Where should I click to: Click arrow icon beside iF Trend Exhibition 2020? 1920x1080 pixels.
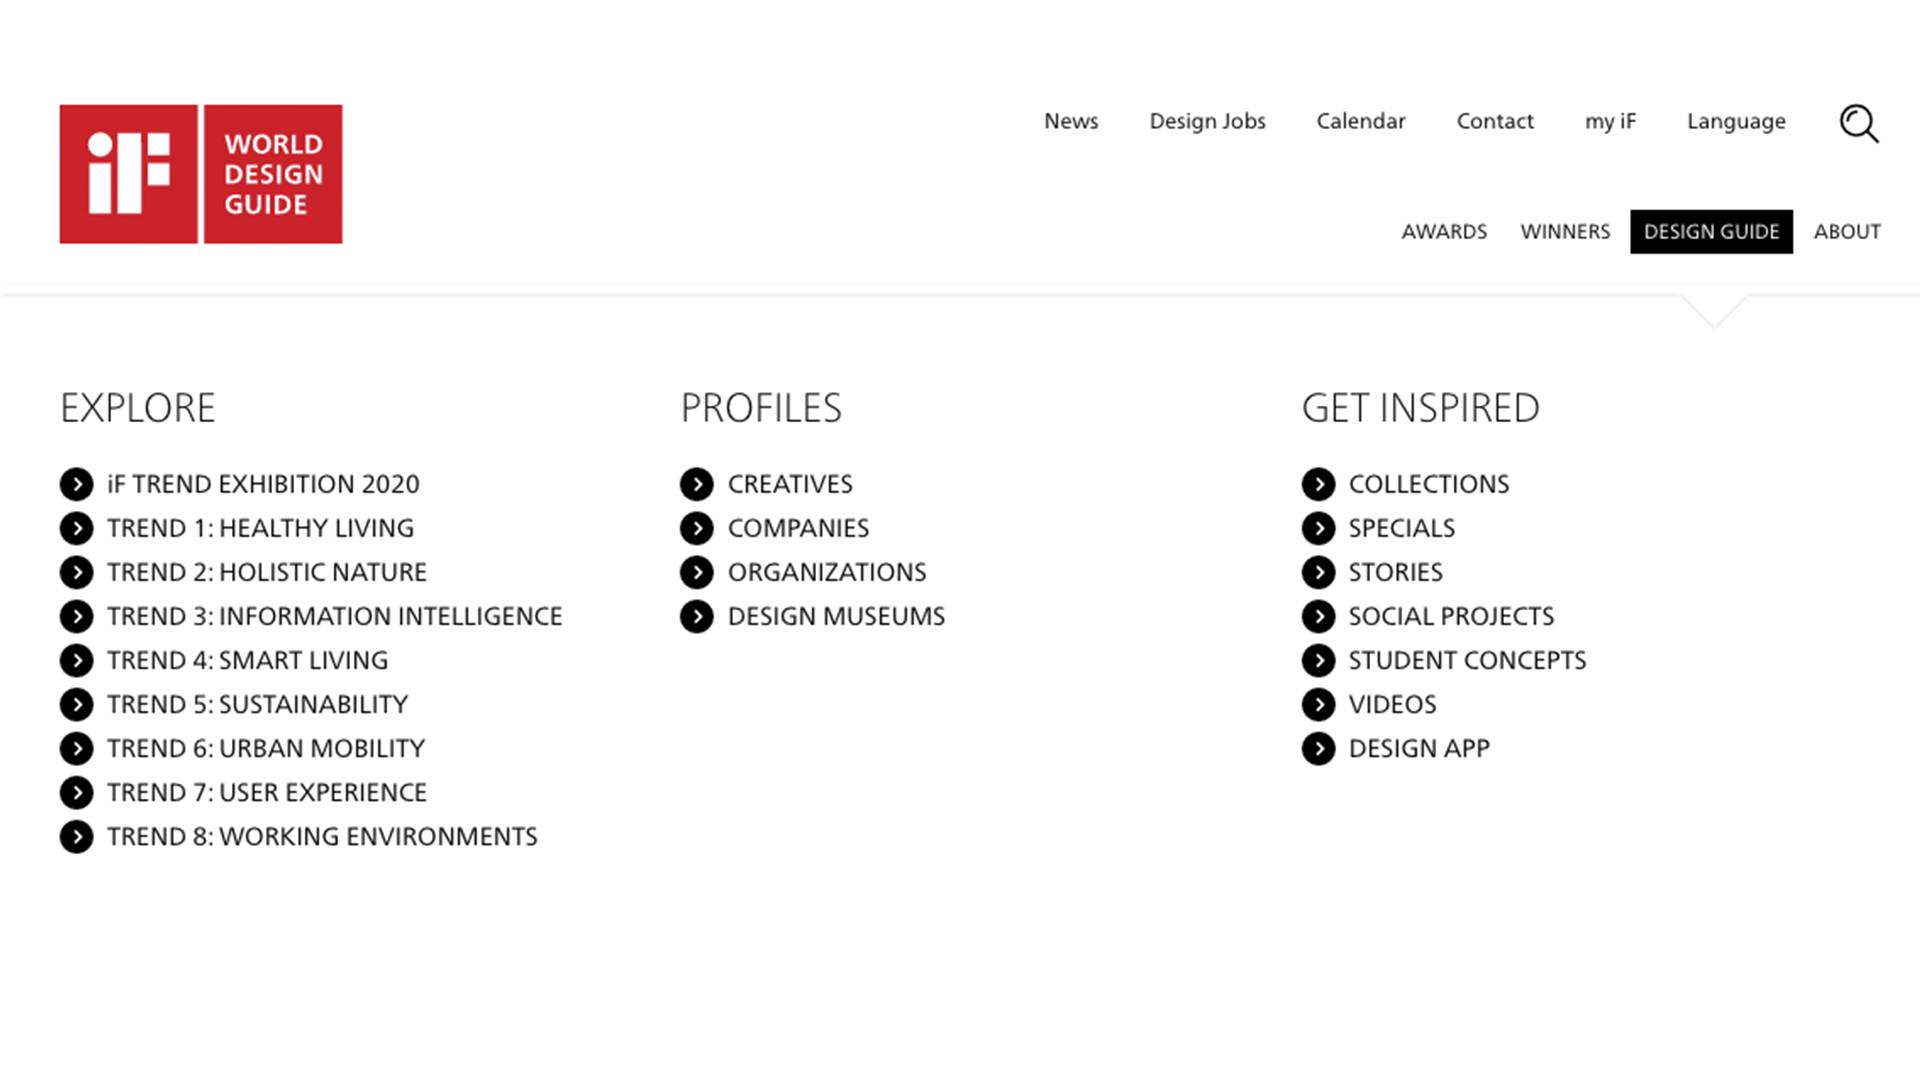tap(76, 484)
